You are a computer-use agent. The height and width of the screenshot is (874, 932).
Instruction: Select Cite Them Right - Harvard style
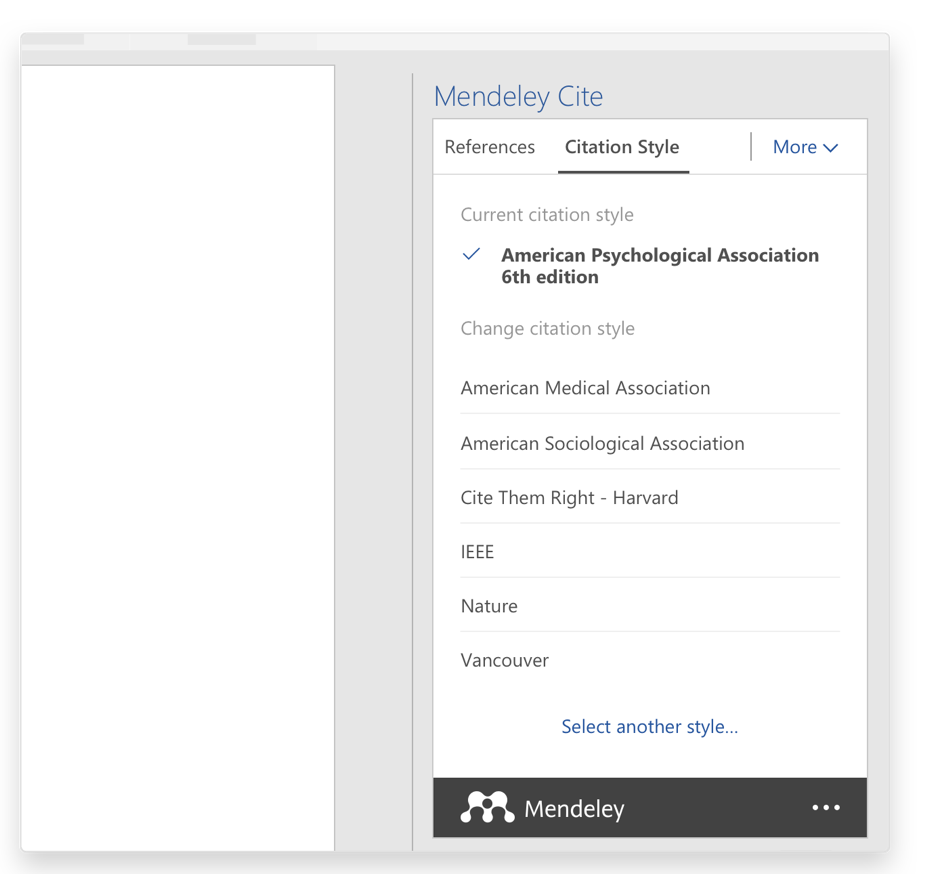click(568, 497)
